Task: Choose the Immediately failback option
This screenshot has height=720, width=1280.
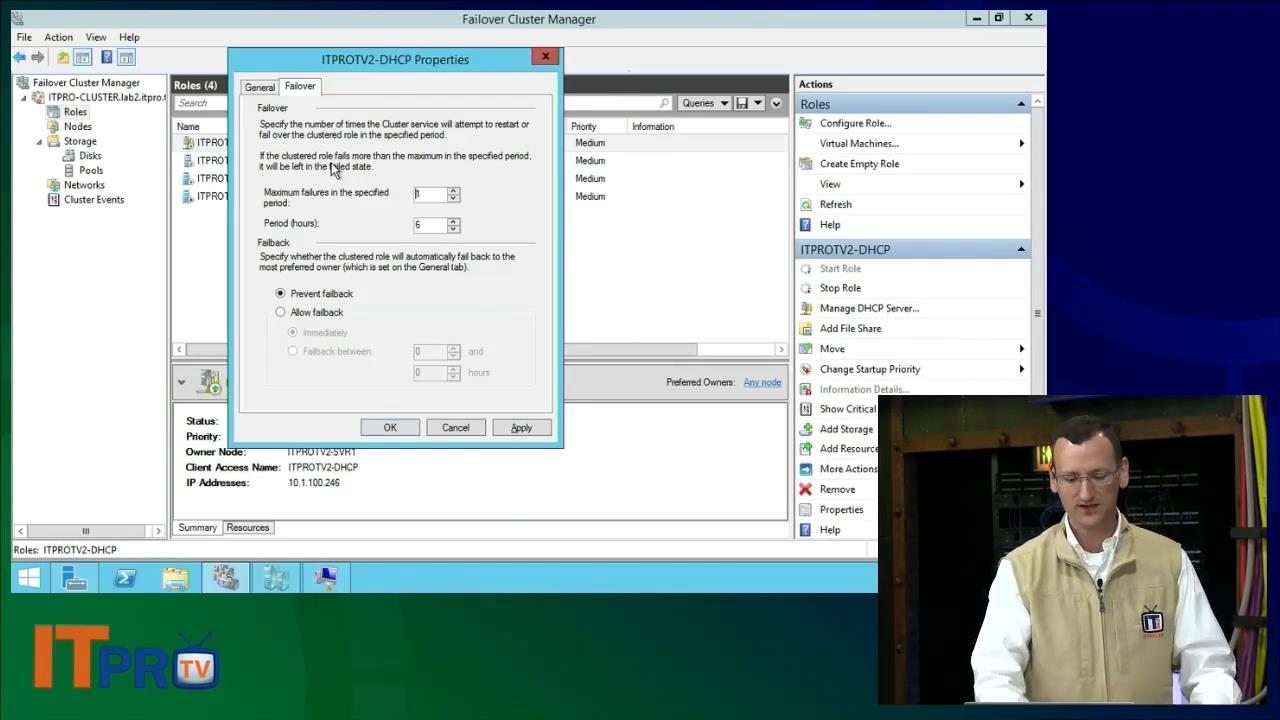Action: tap(292, 332)
